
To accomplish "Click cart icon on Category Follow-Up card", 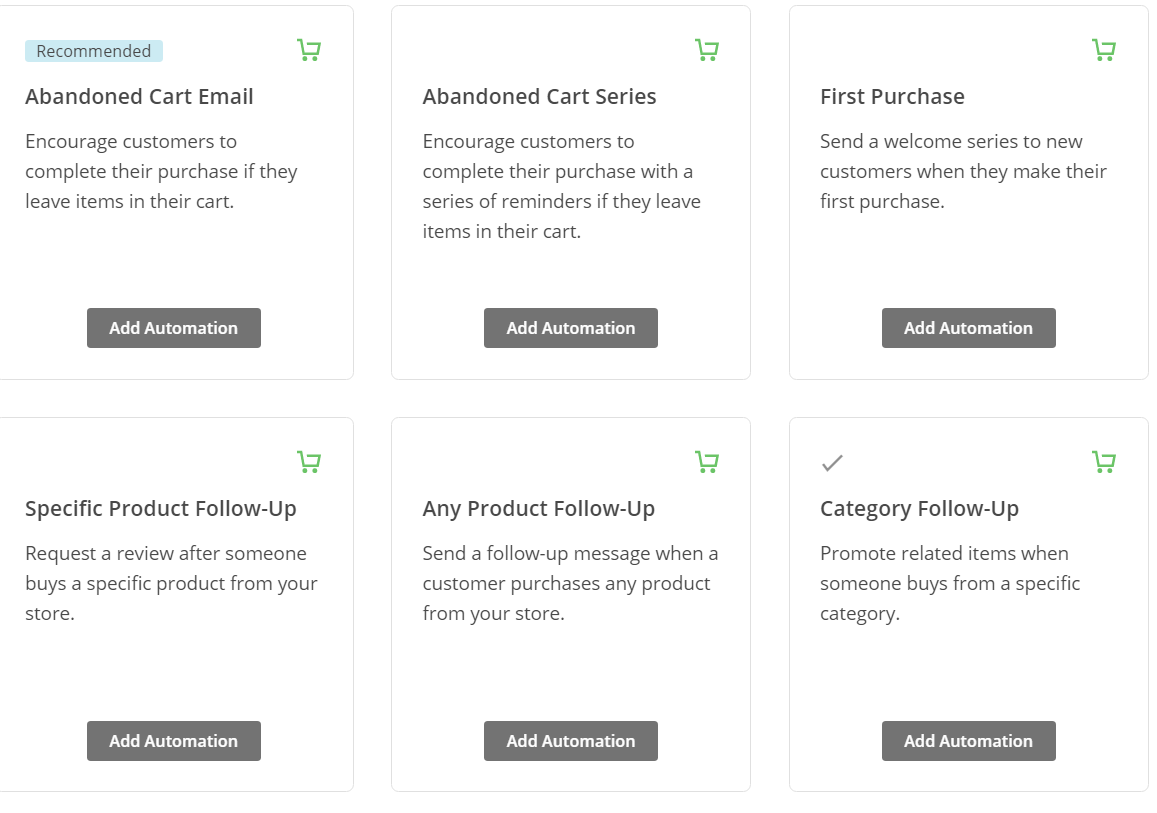I will (1104, 462).
